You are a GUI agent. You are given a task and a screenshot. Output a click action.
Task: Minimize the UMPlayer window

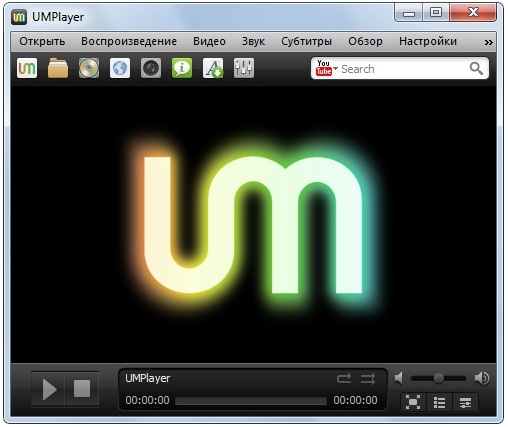409,13
